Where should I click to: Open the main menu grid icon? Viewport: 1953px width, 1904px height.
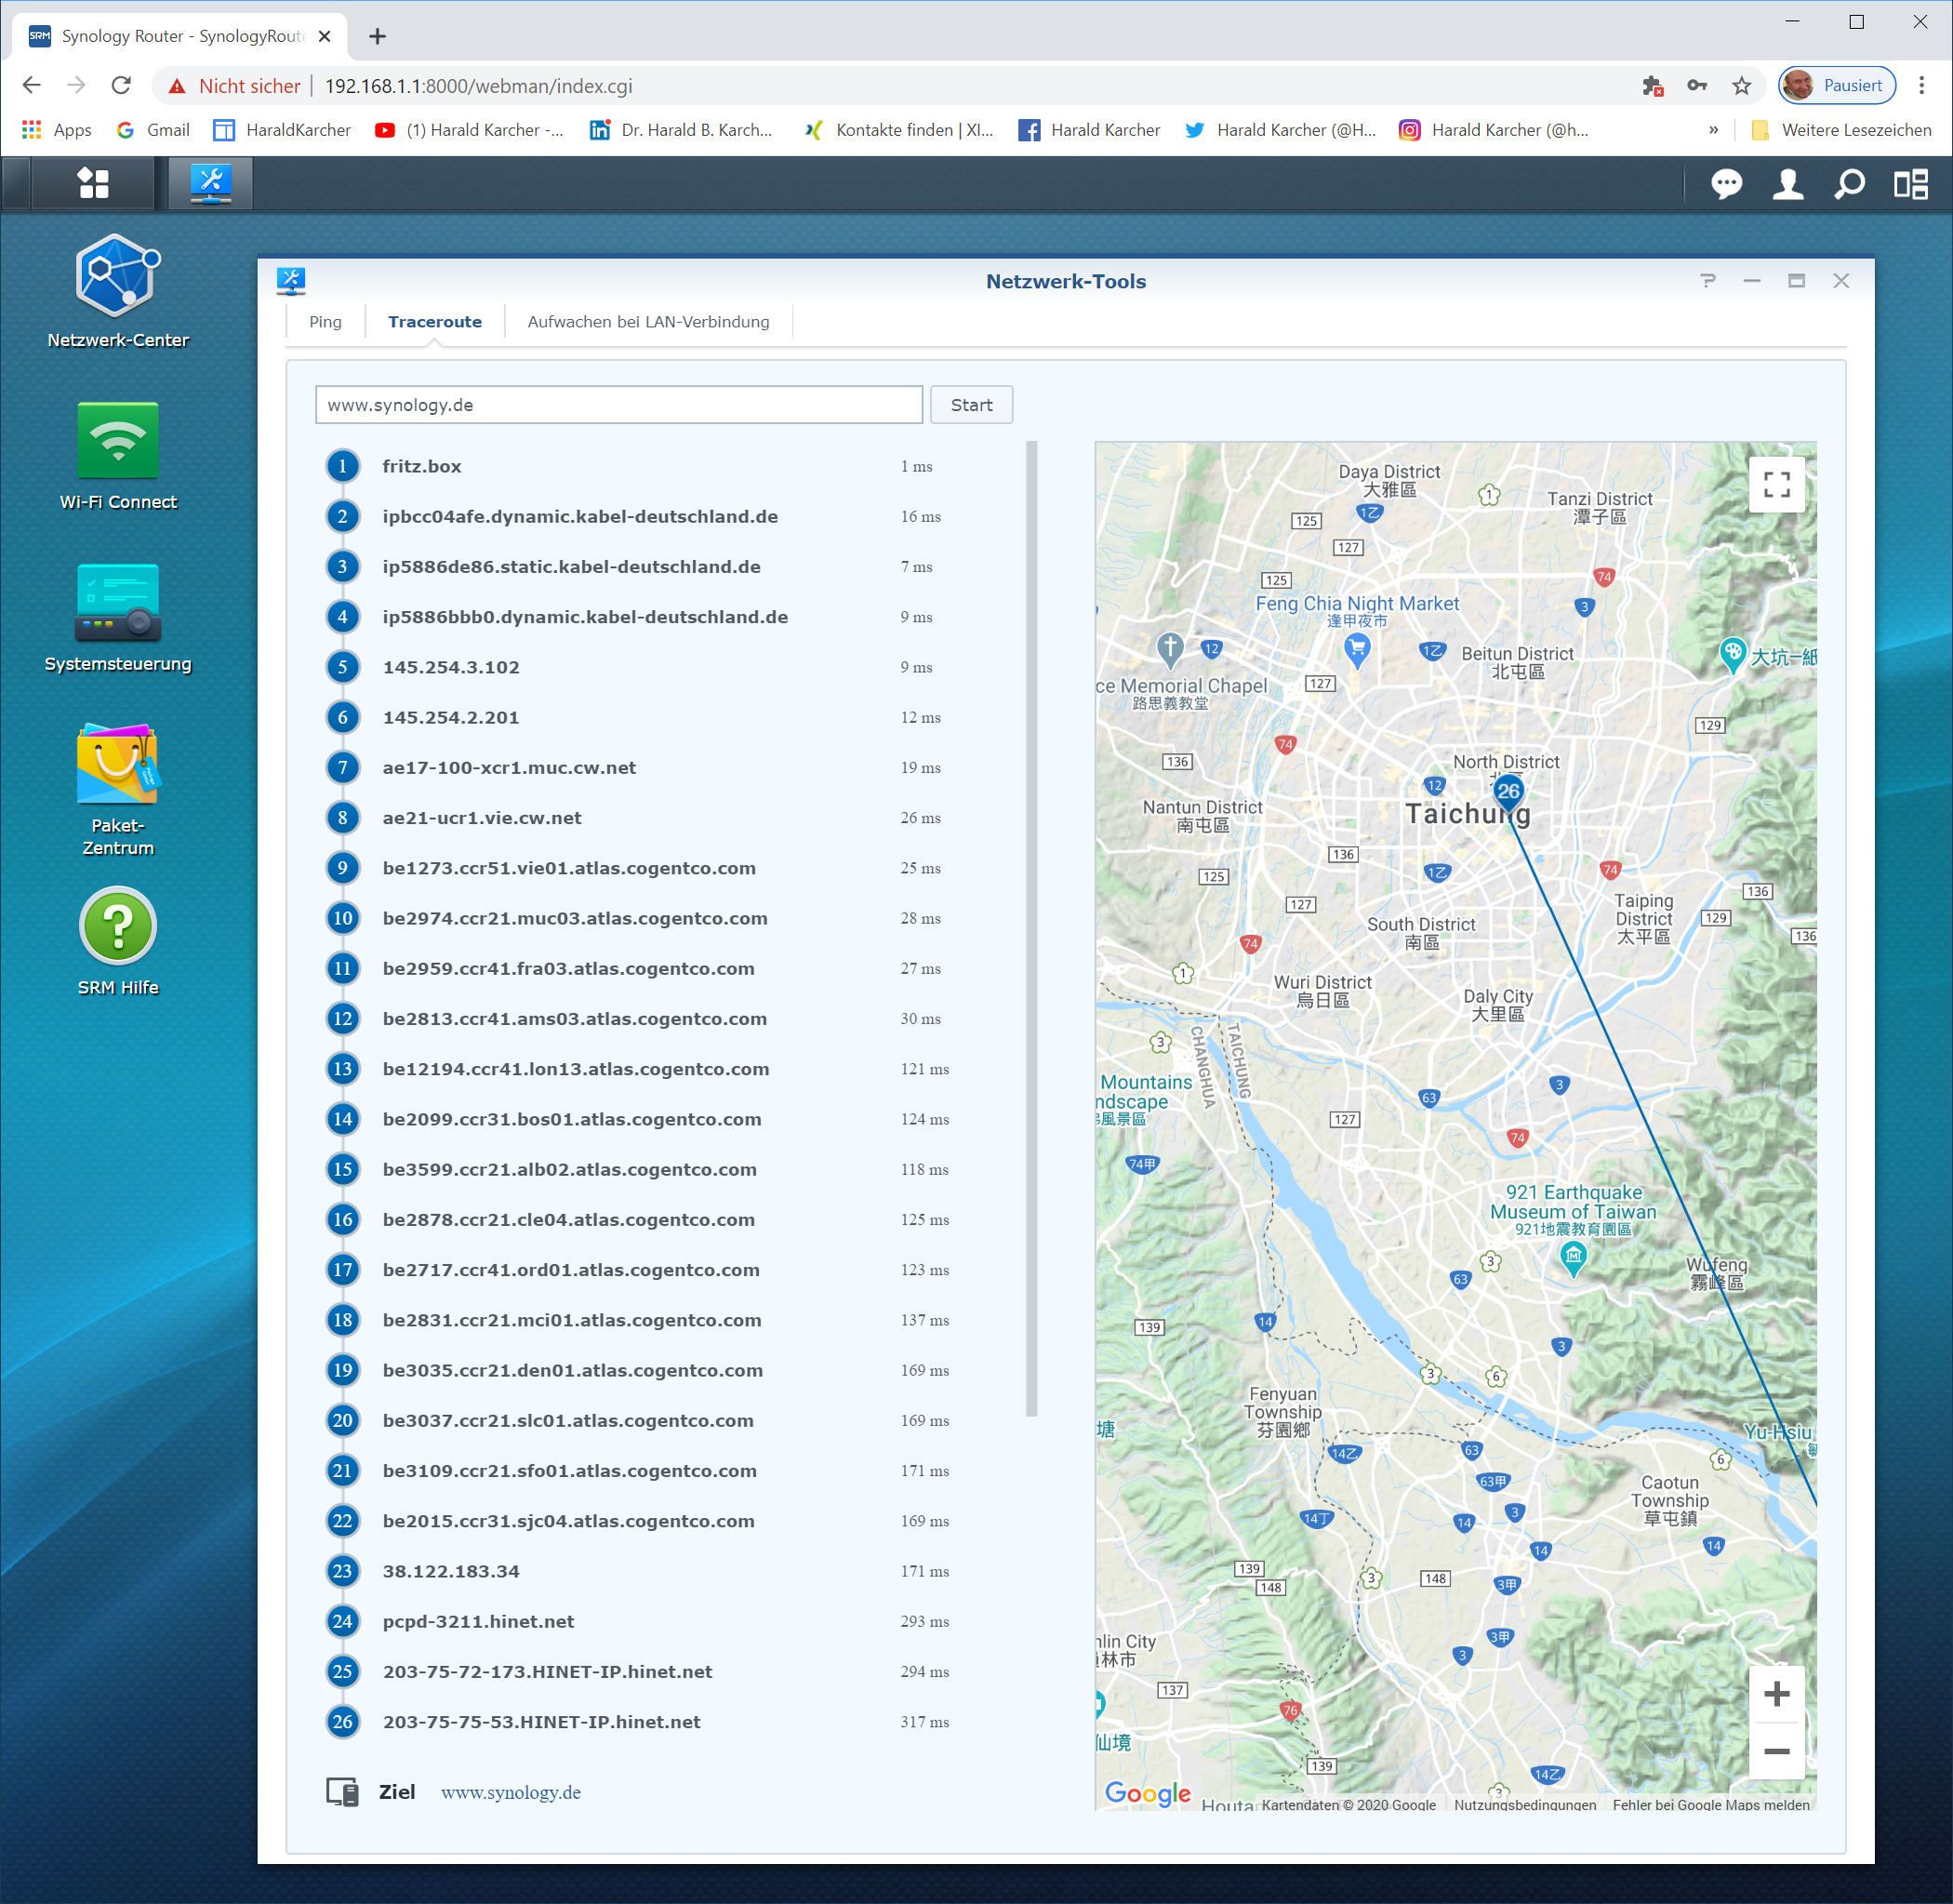(93, 183)
